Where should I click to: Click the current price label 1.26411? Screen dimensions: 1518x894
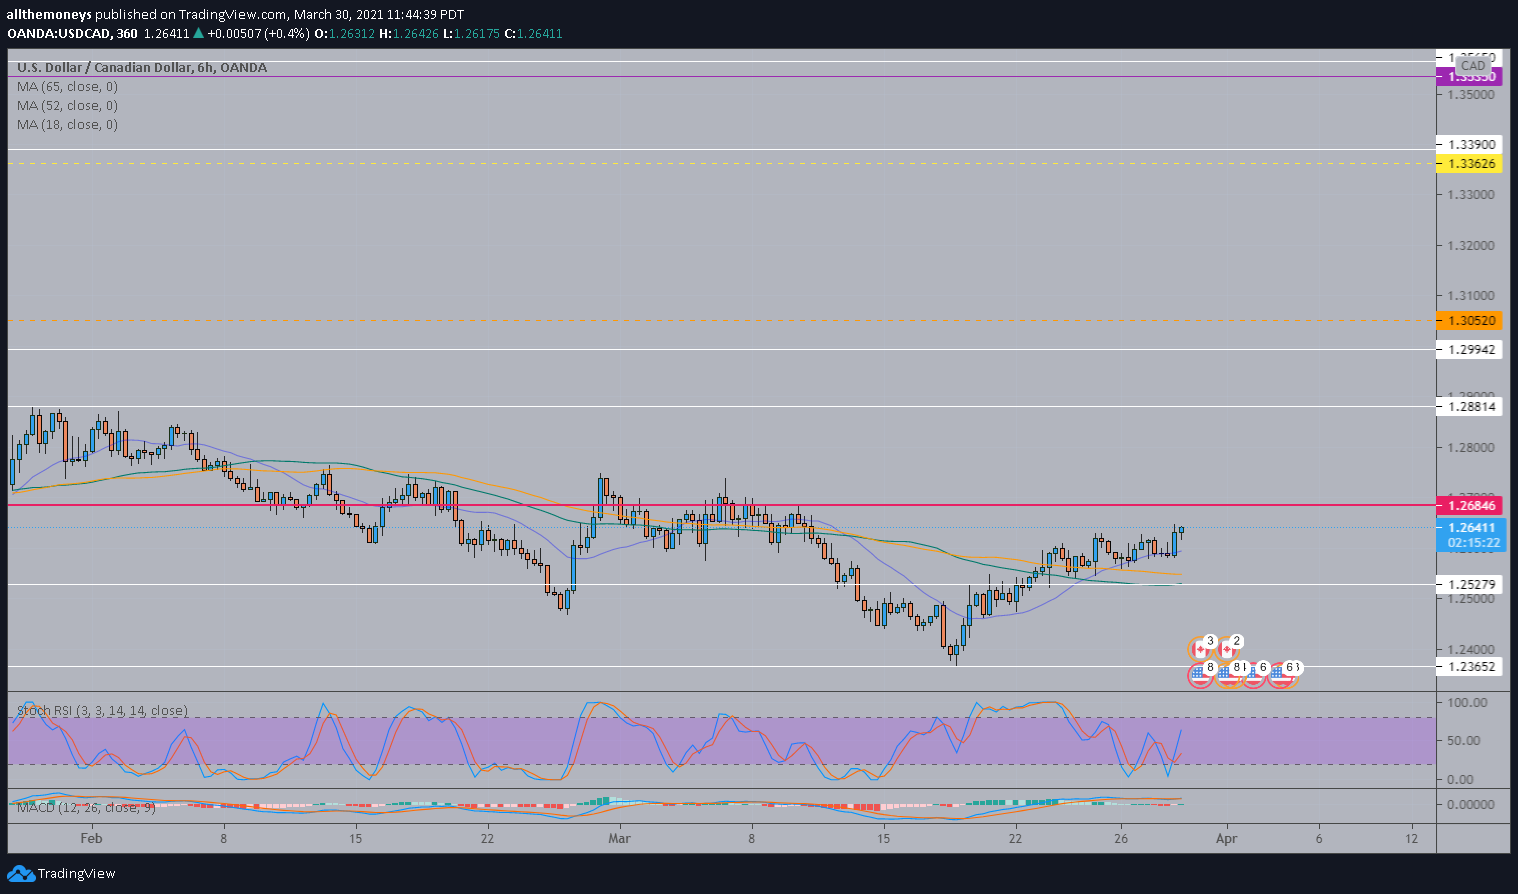click(1471, 527)
